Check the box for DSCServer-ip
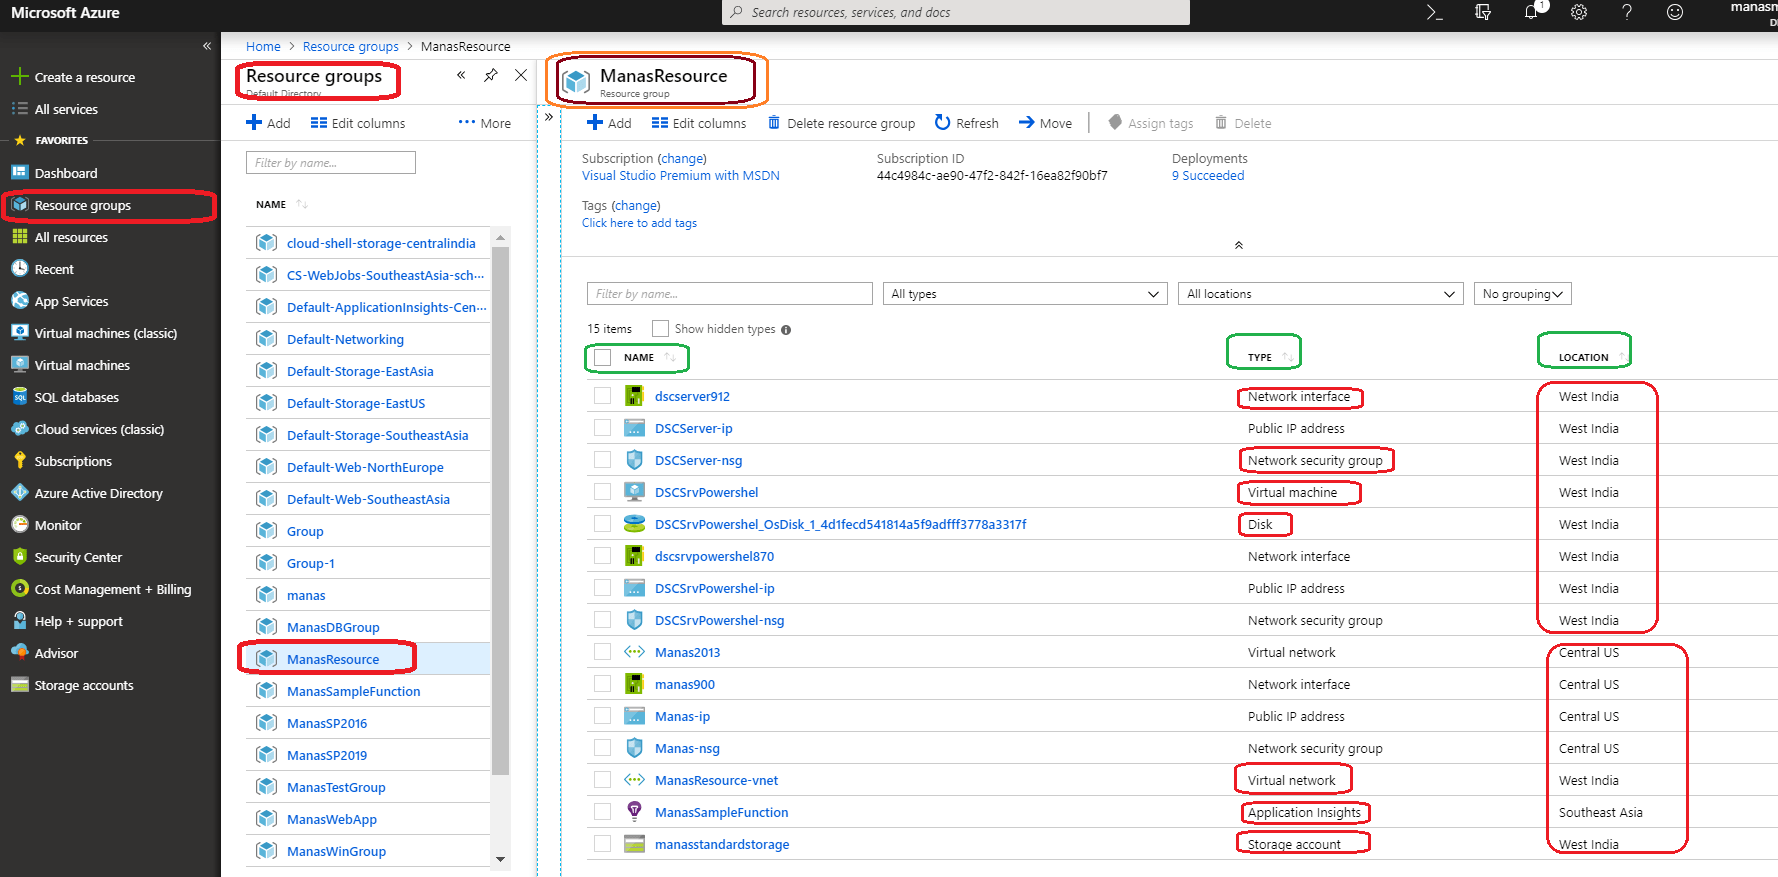Screen dimensions: 1778x877 [602, 428]
